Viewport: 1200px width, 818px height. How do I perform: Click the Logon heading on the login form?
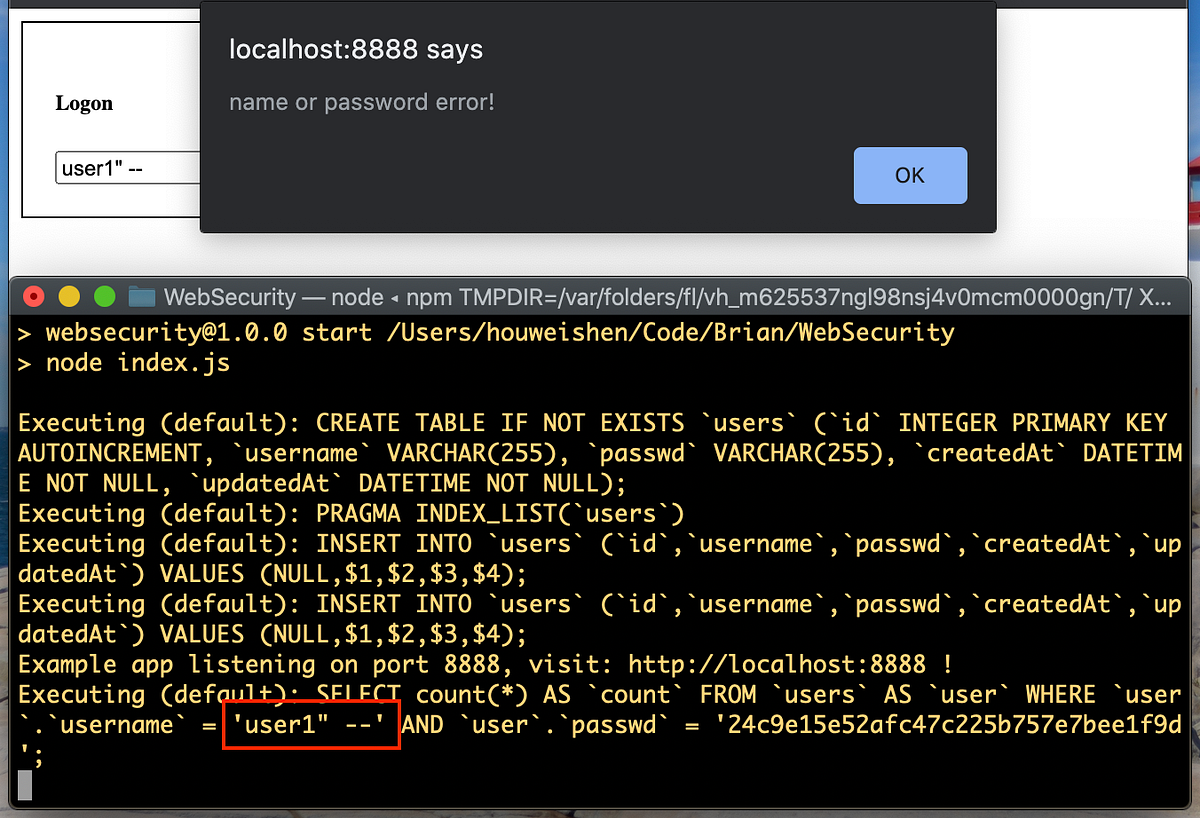tap(84, 103)
